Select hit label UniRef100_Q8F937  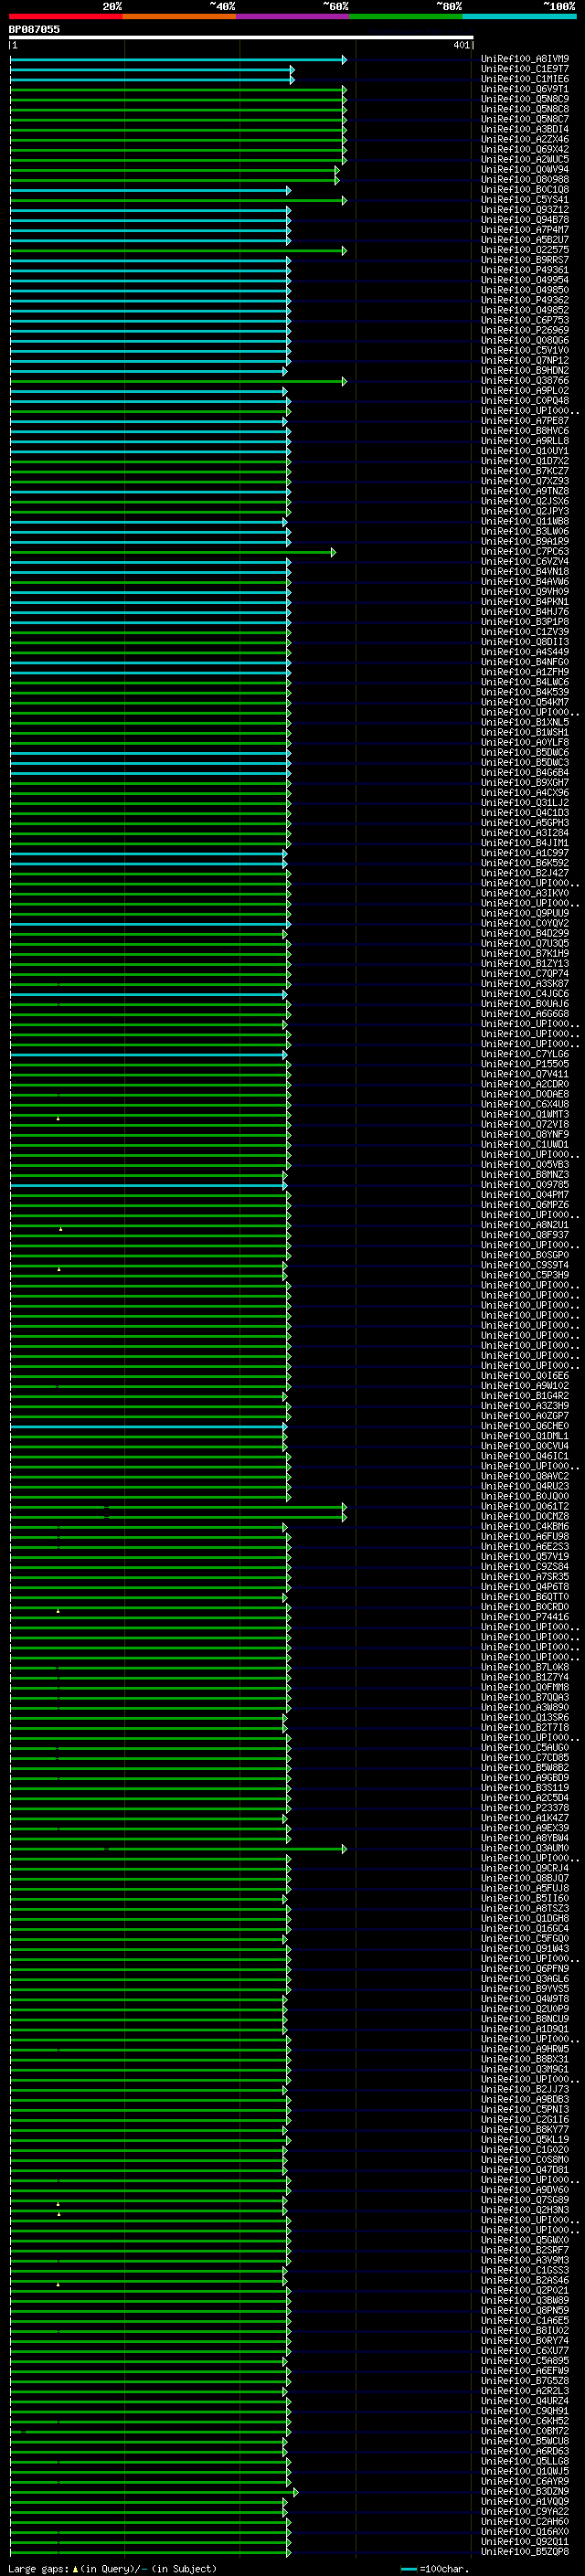[x=525, y=1235]
